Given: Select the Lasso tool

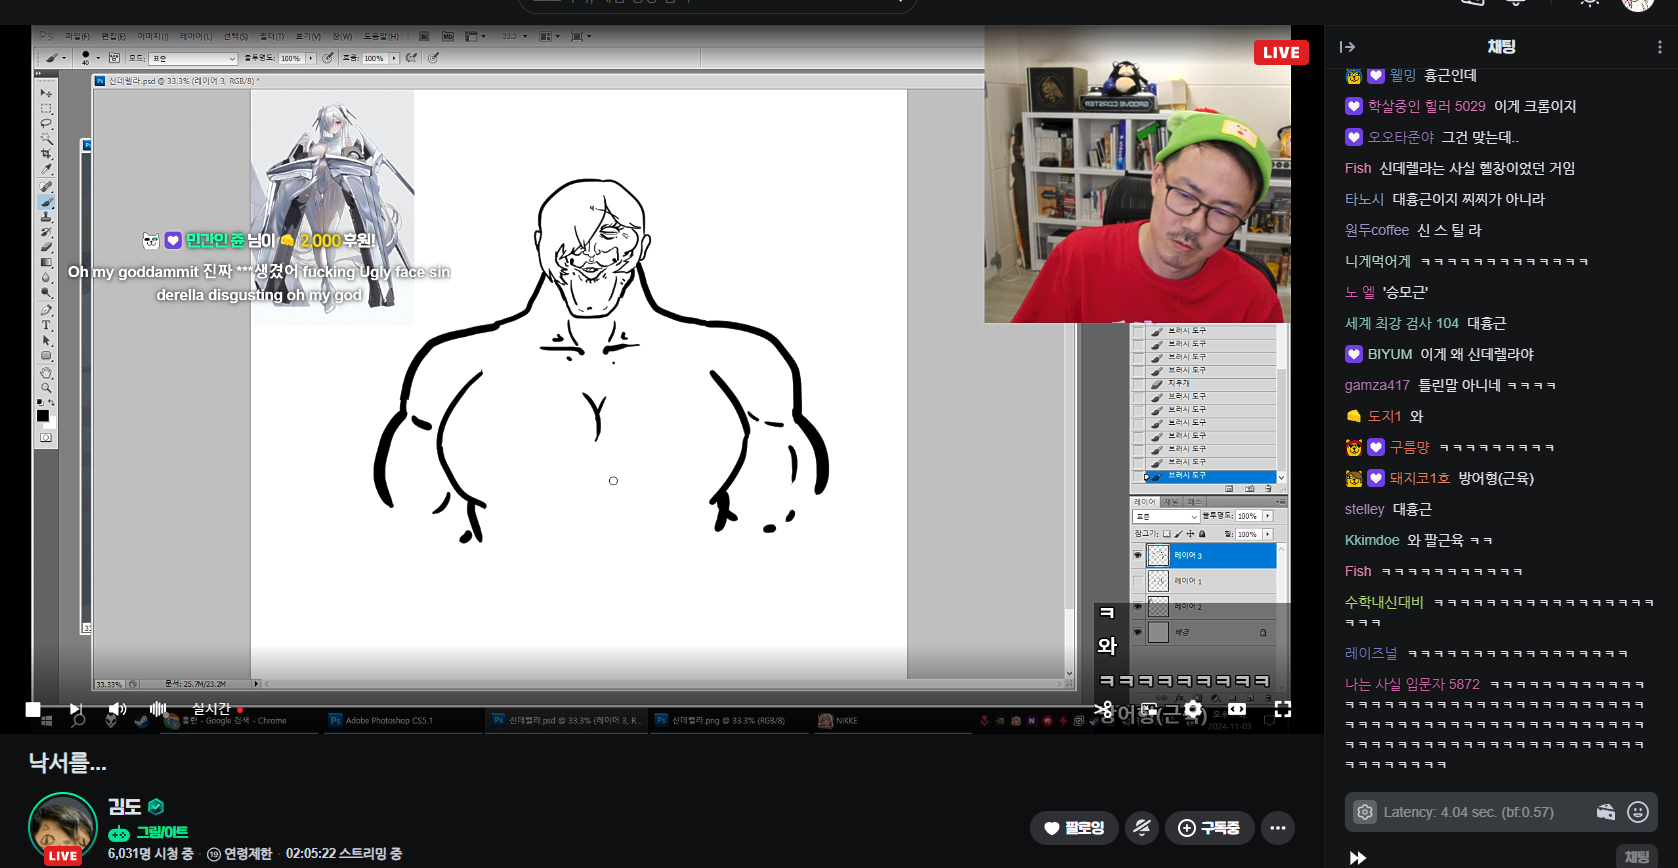Looking at the screenshot, I should (46, 123).
